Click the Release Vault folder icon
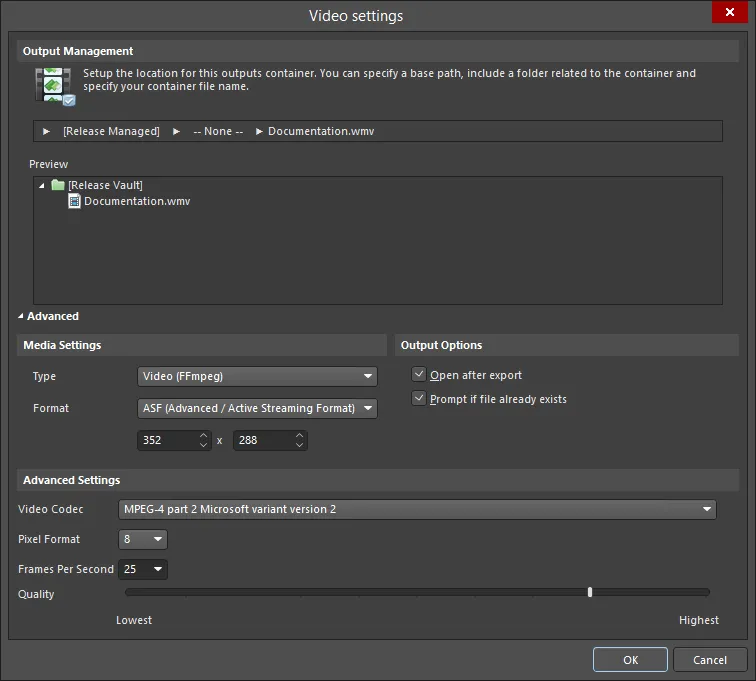Image resolution: width=756 pixels, height=681 pixels. tap(58, 185)
